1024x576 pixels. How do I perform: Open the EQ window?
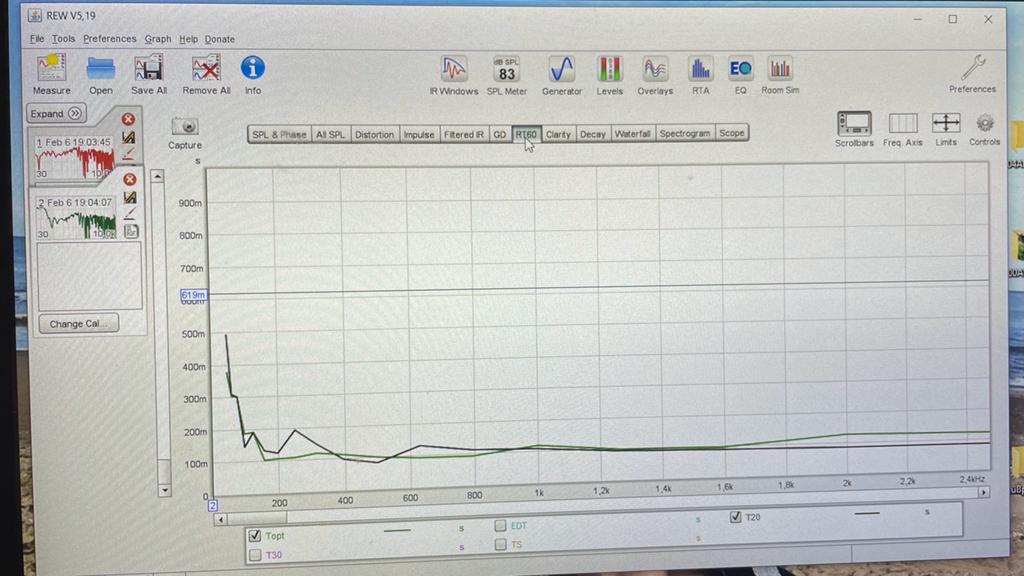[x=740, y=70]
